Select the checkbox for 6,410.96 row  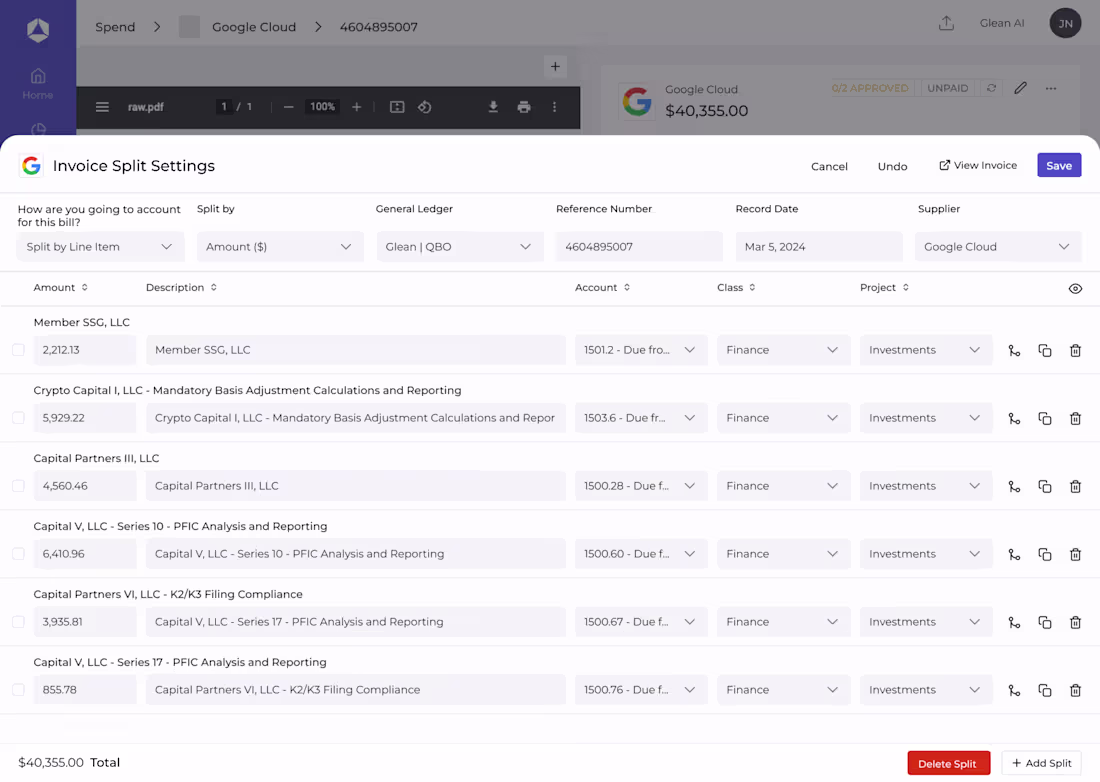click(18, 554)
